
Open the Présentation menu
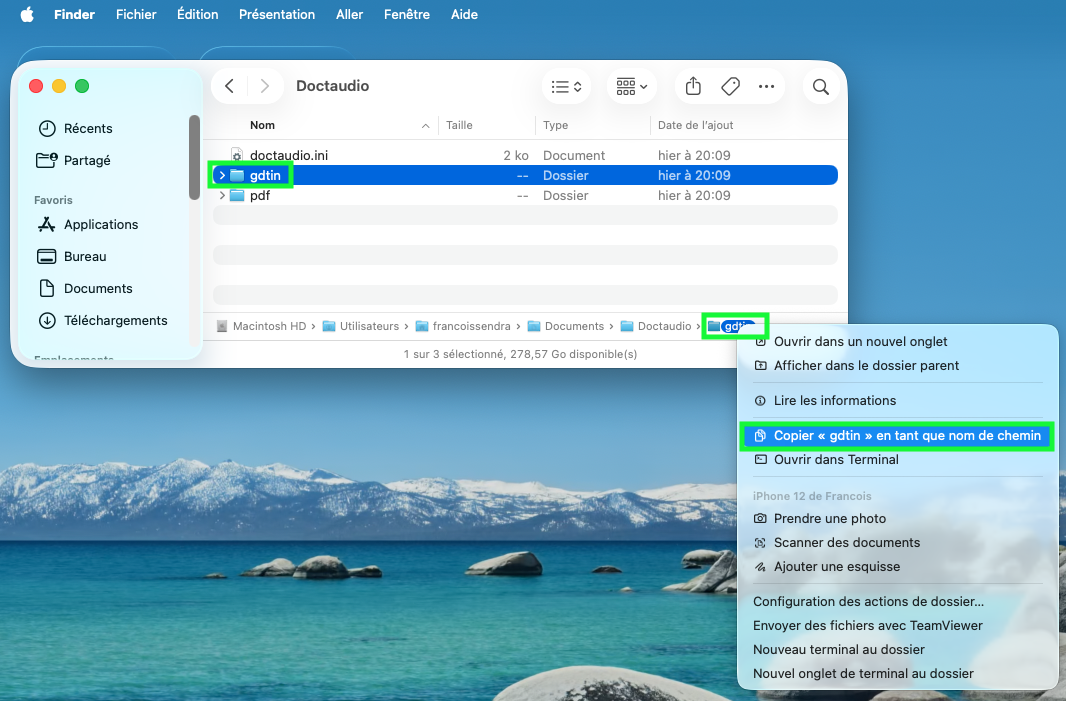277,14
